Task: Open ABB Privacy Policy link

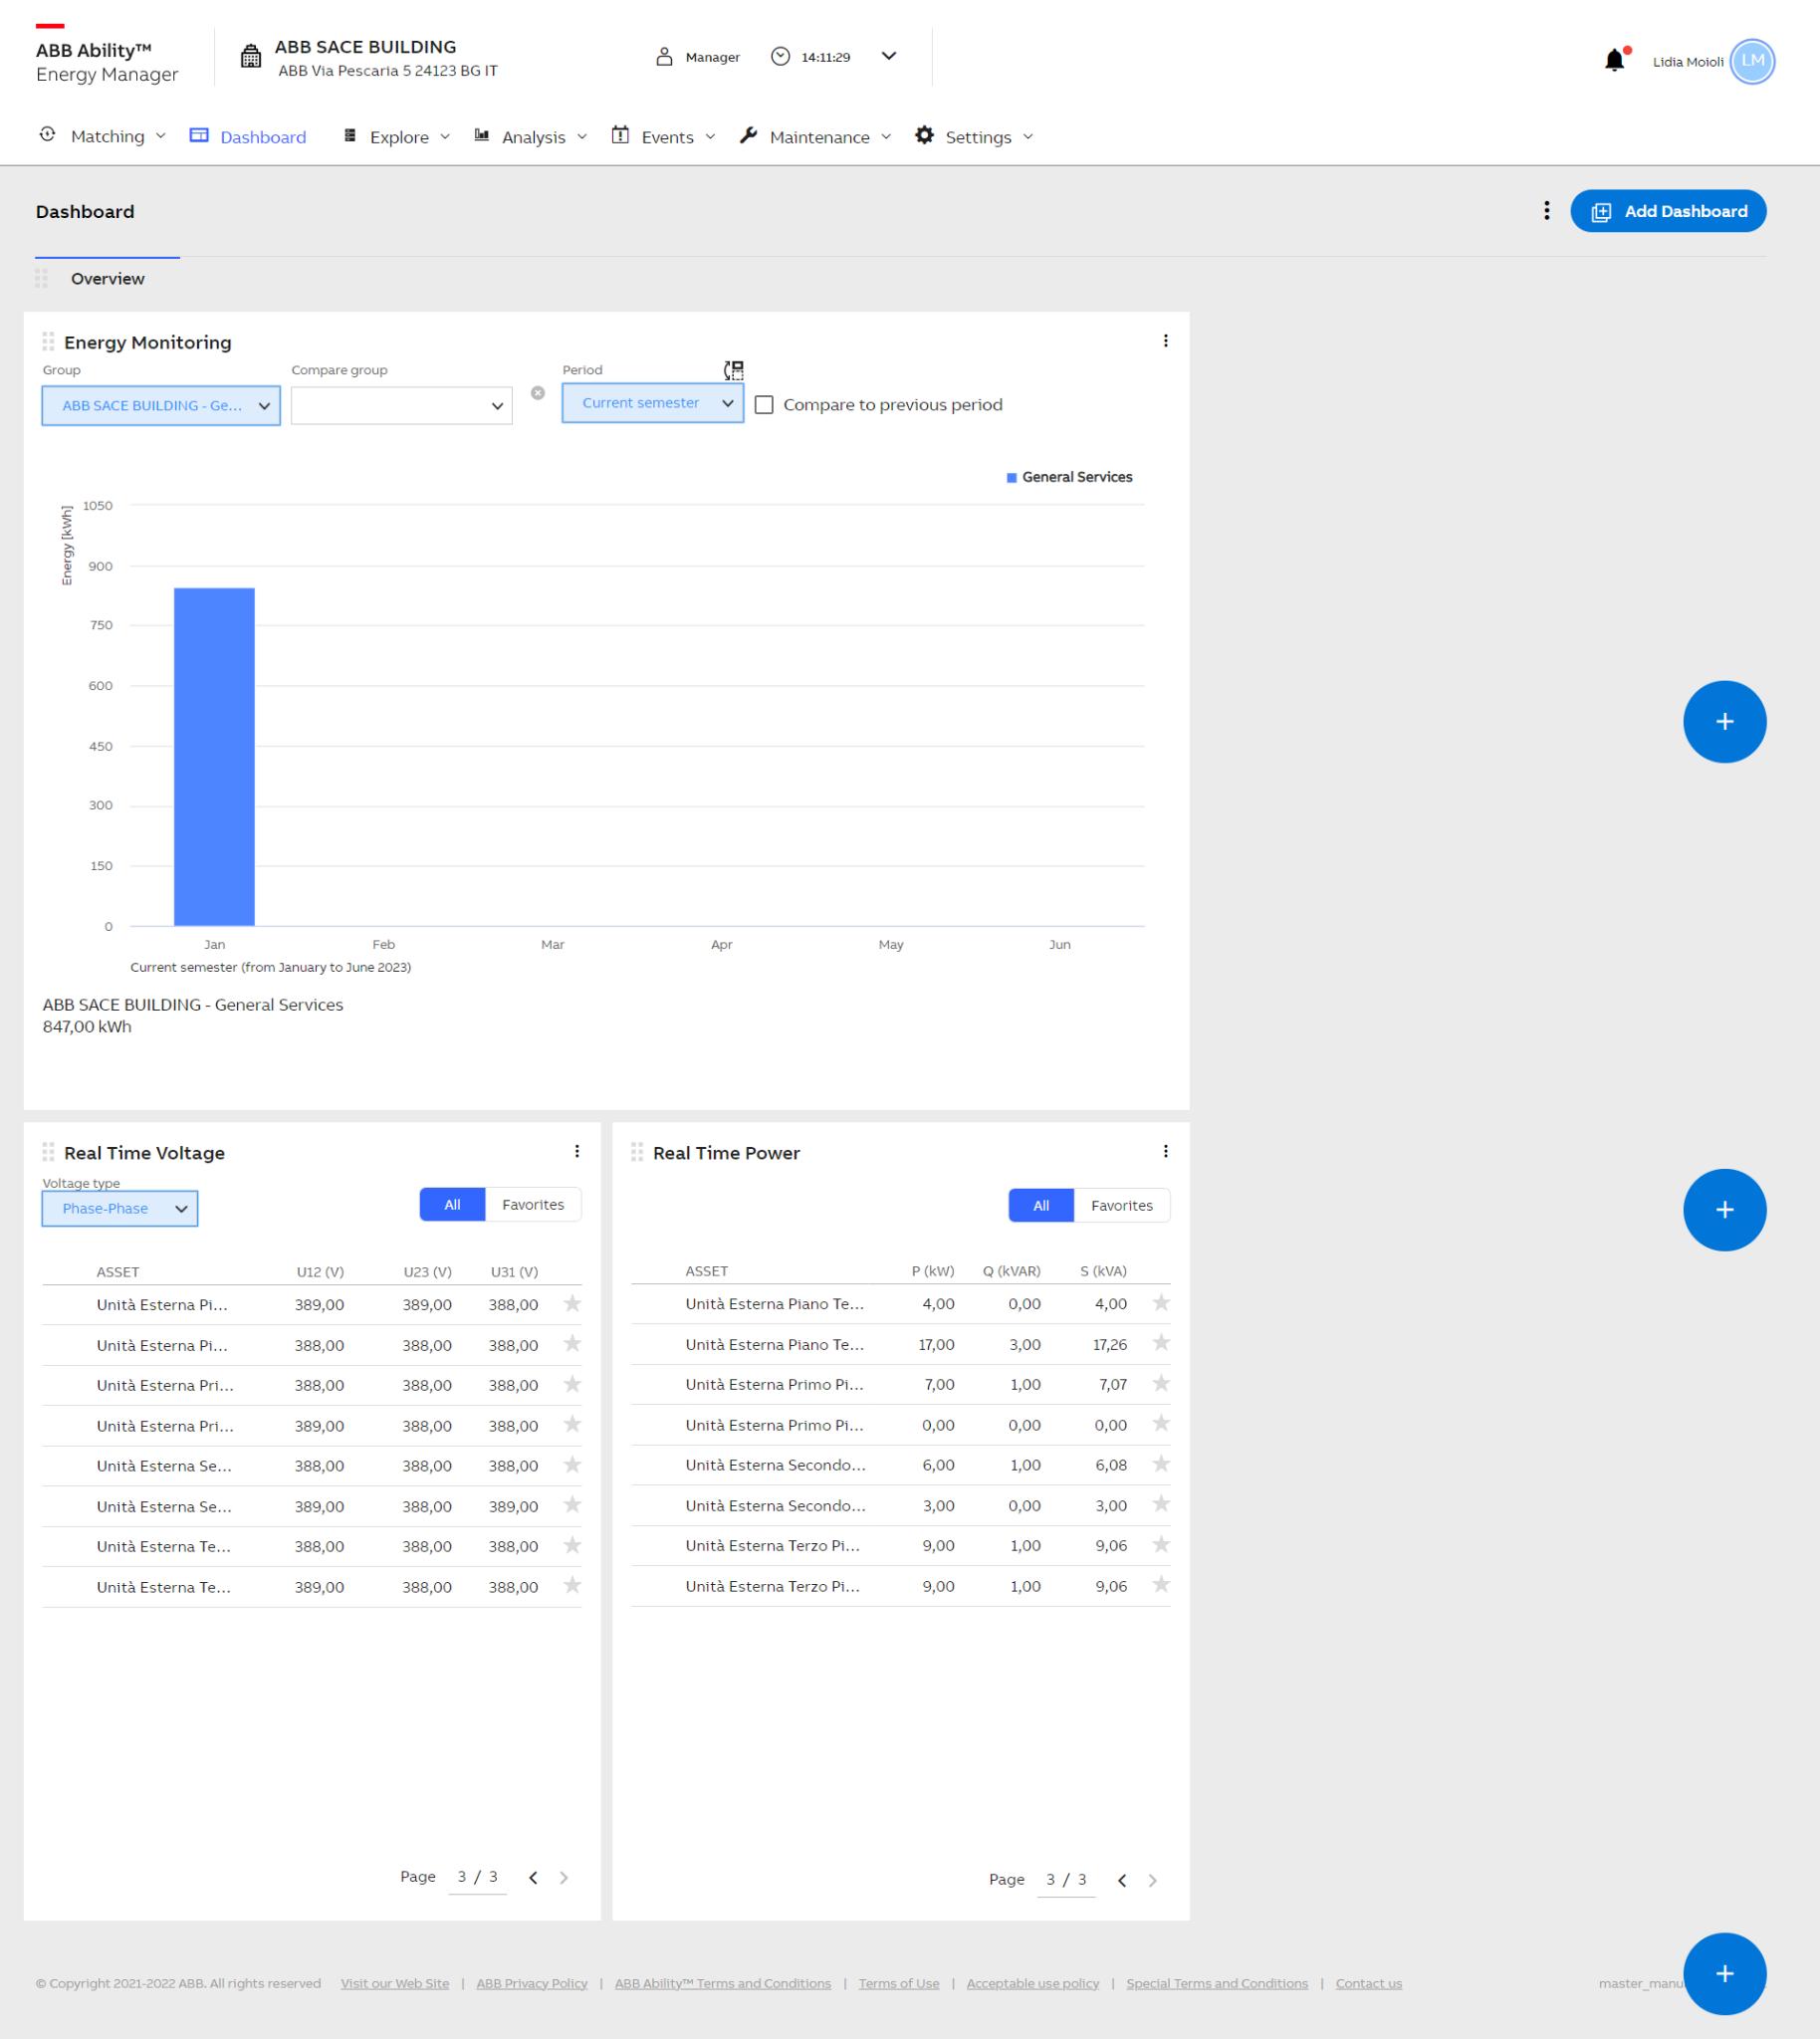Action: click(x=532, y=1983)
